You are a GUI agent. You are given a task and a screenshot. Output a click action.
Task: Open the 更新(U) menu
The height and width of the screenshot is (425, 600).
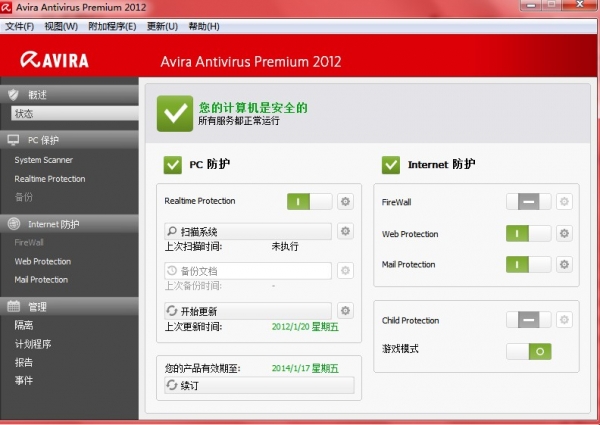[162, 26]
